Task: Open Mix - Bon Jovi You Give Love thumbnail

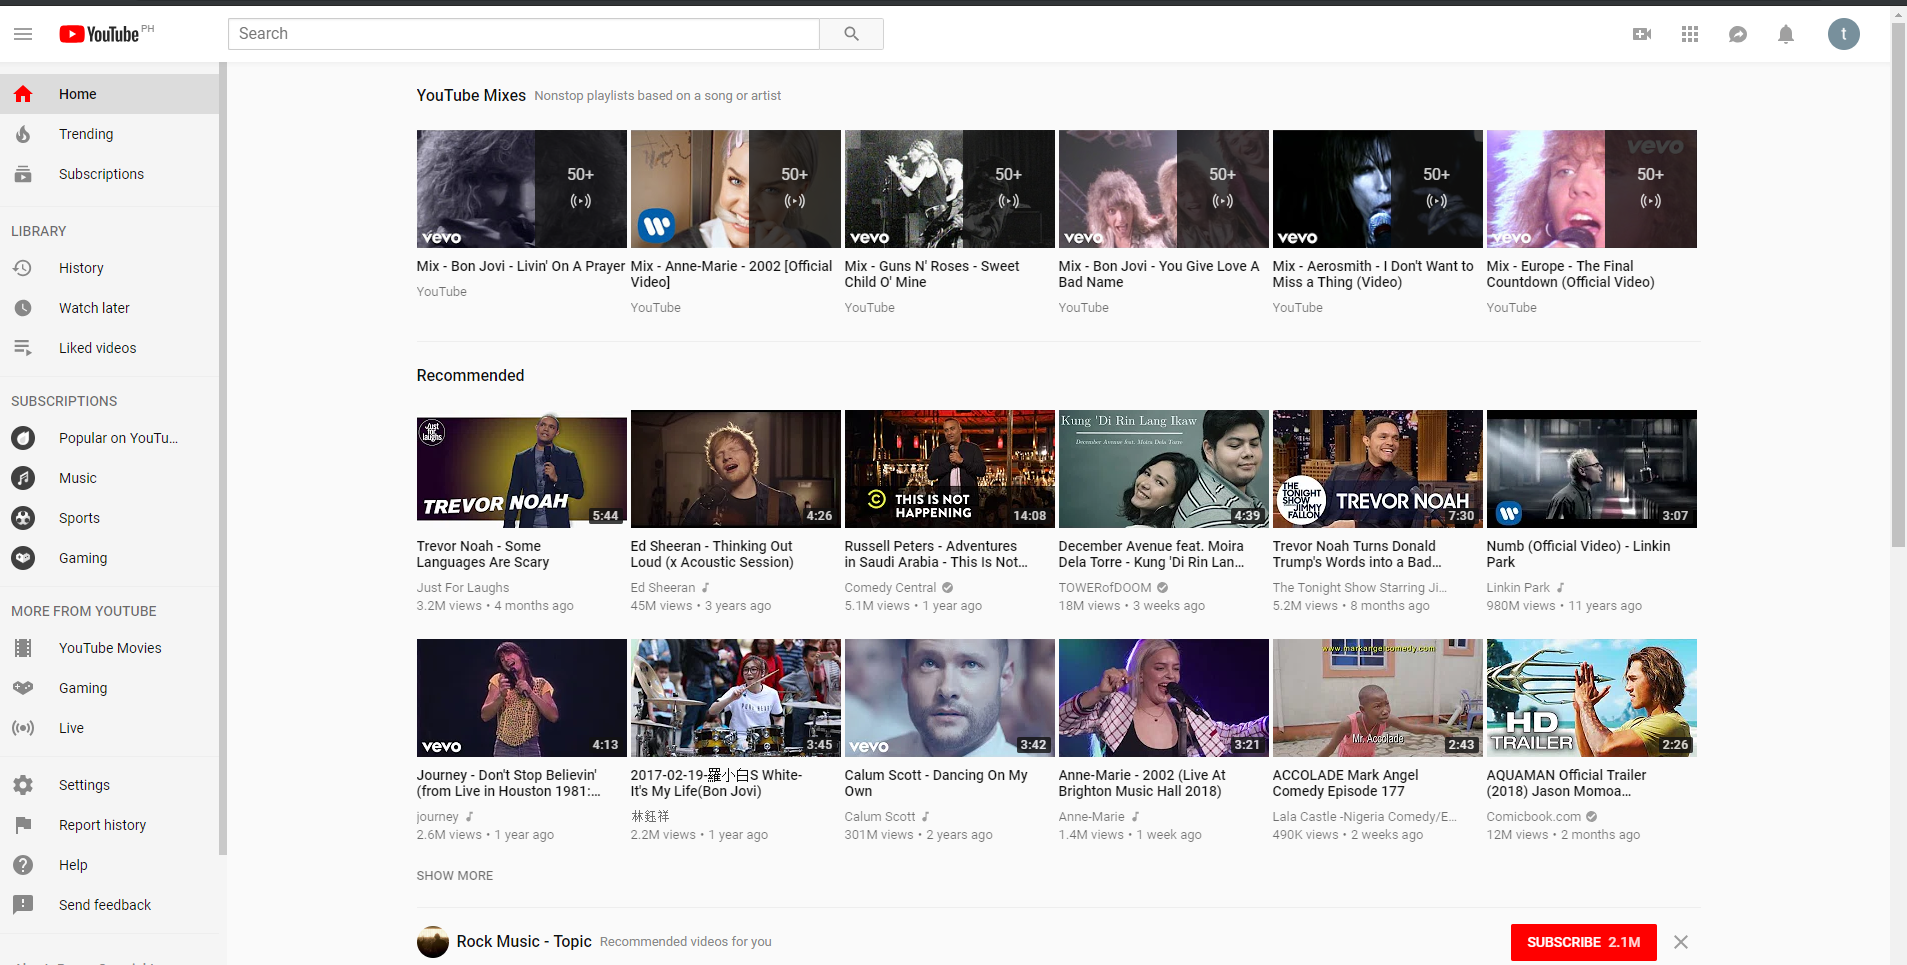Action: click(1164, 189)
